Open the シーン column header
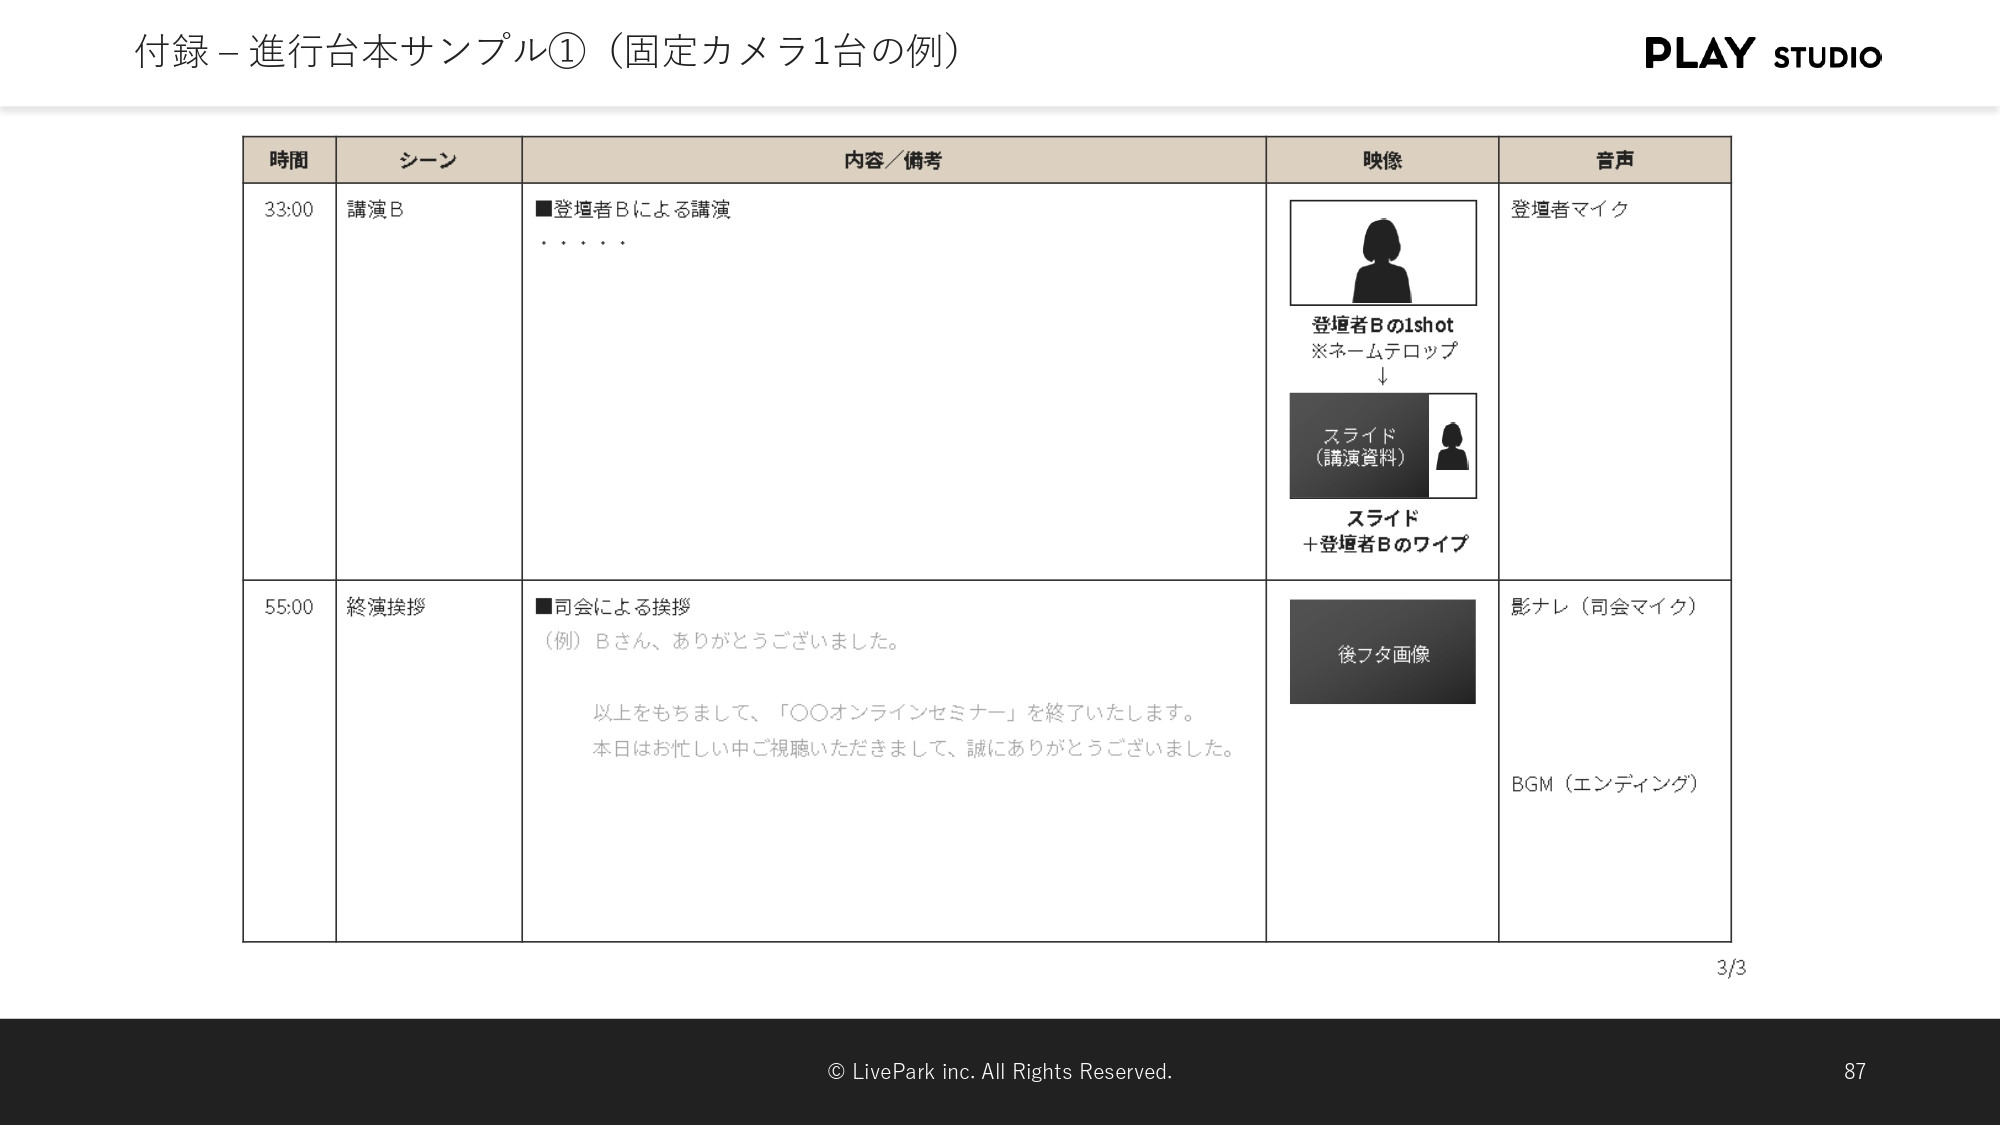The width and height of the screenshot is (2000, 1125). 428,159
